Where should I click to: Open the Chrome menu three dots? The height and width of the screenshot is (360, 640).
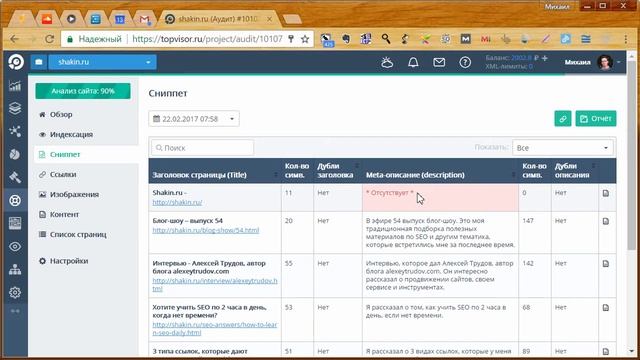625,39
